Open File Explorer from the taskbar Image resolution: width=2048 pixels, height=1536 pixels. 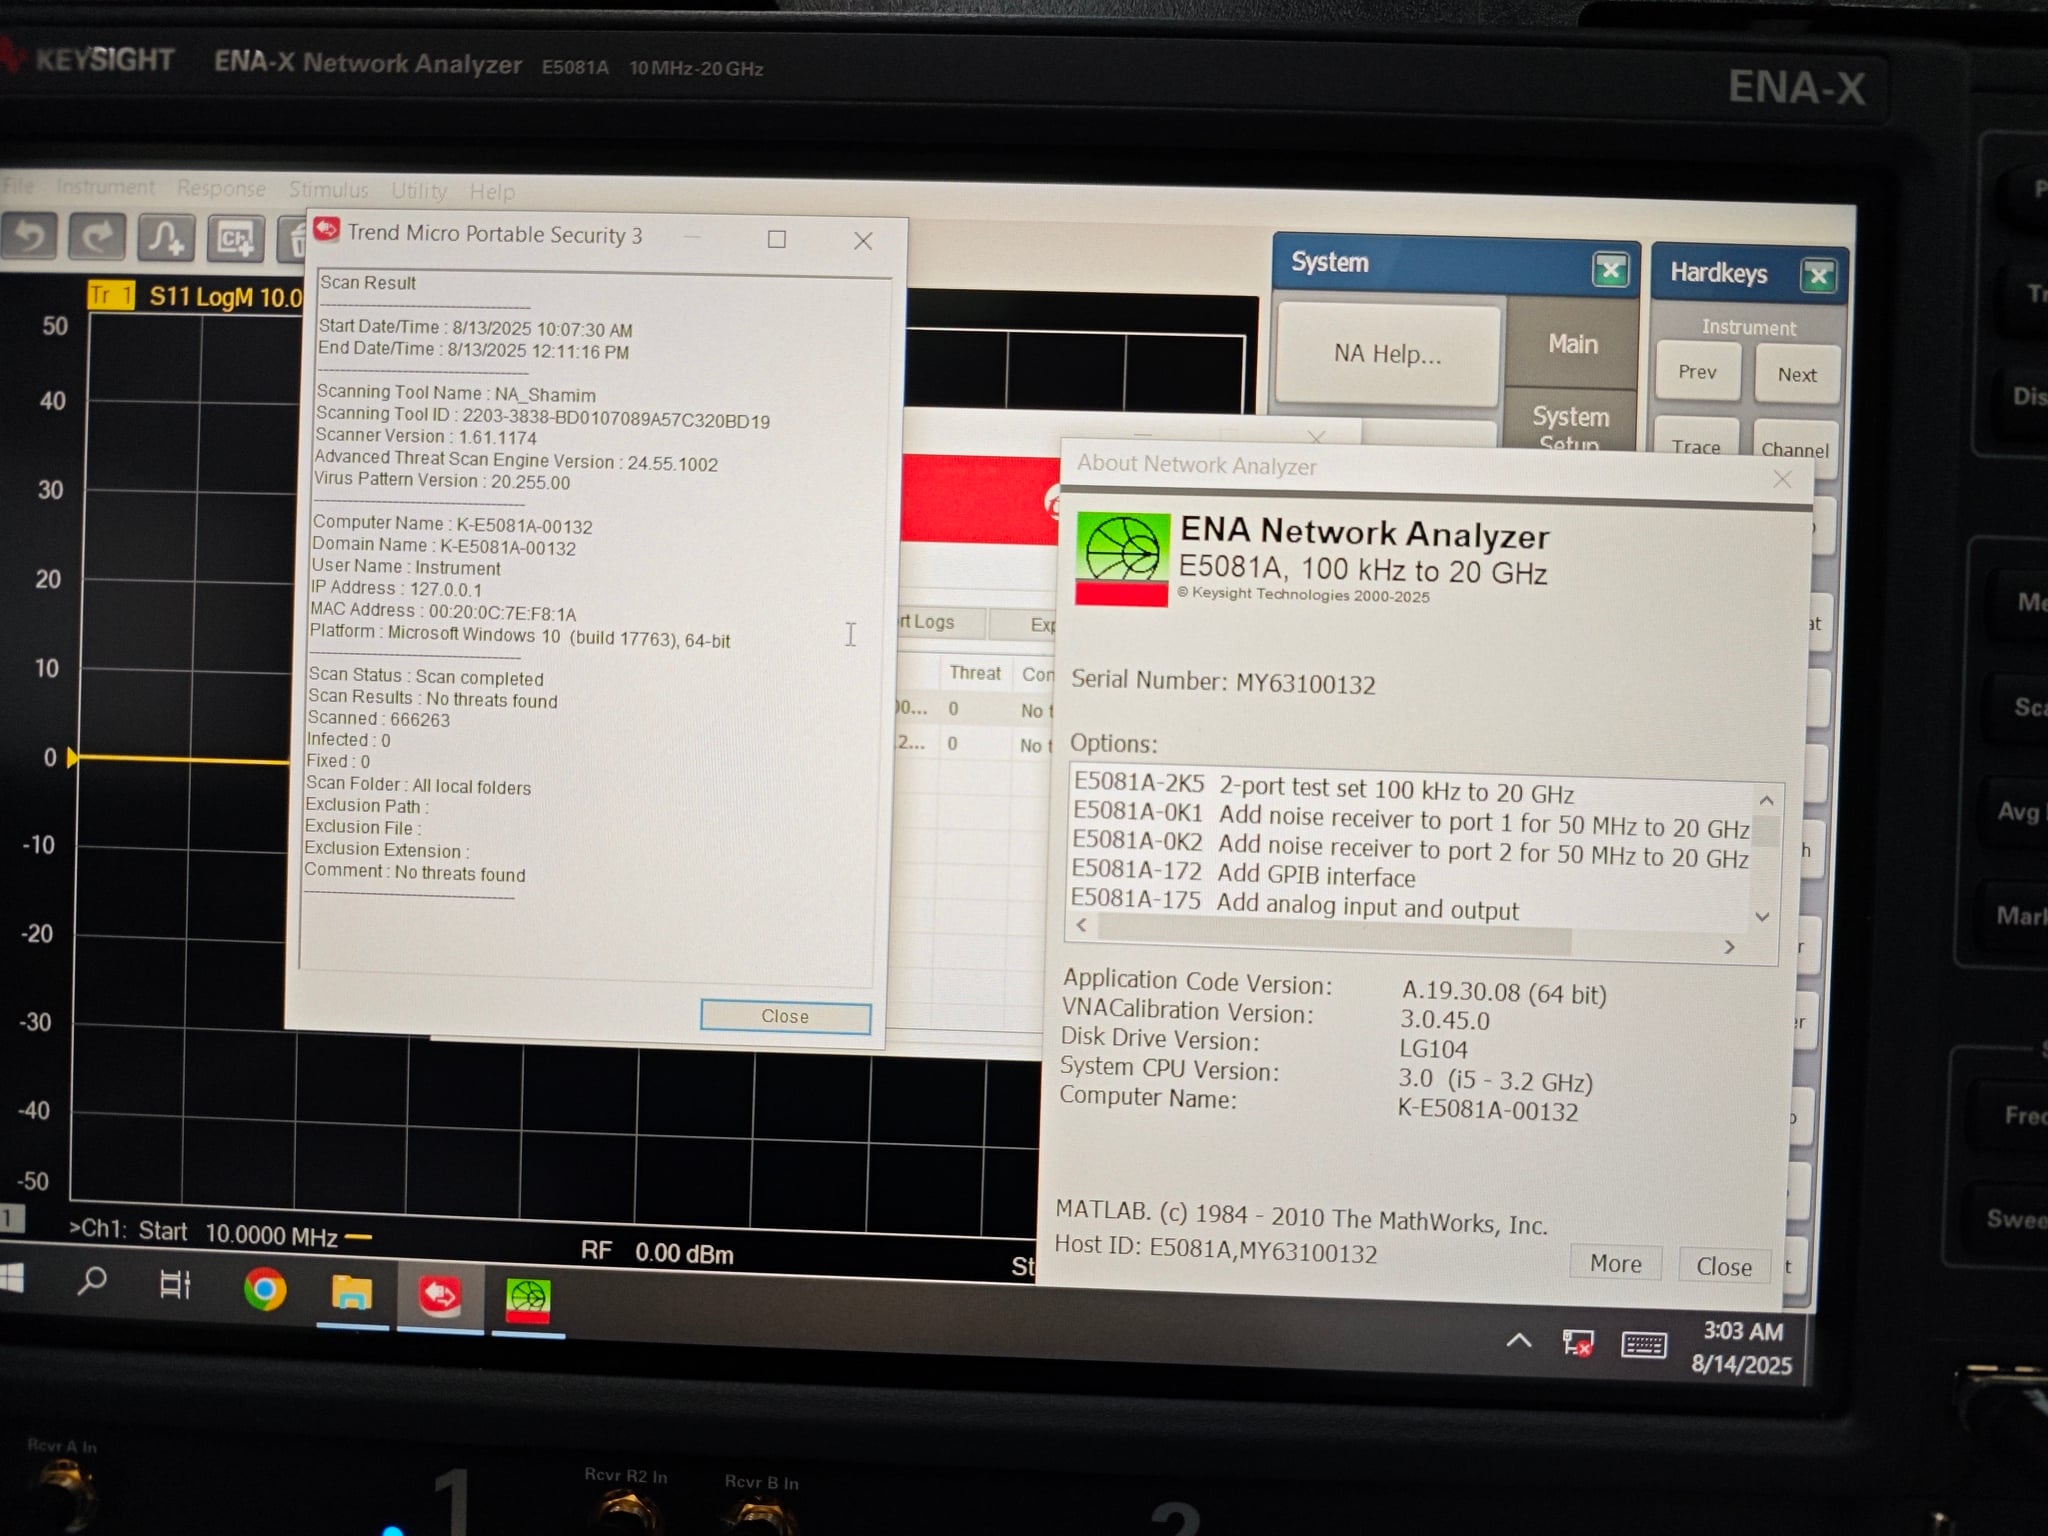click(351, 1294)
